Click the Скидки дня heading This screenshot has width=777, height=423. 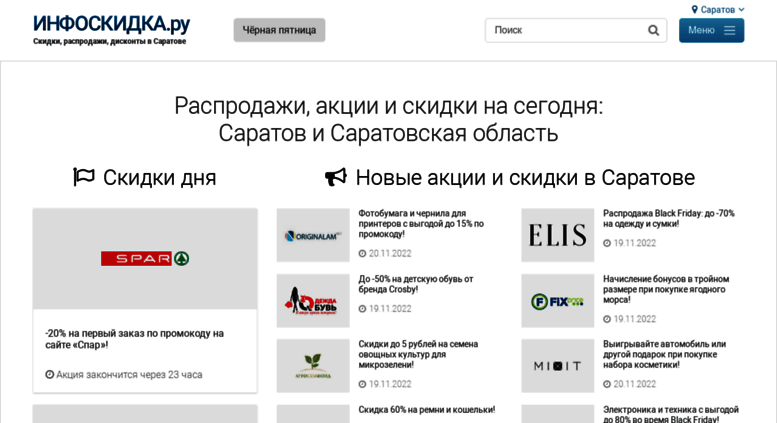pyautogui.click(x=160, y=177)
